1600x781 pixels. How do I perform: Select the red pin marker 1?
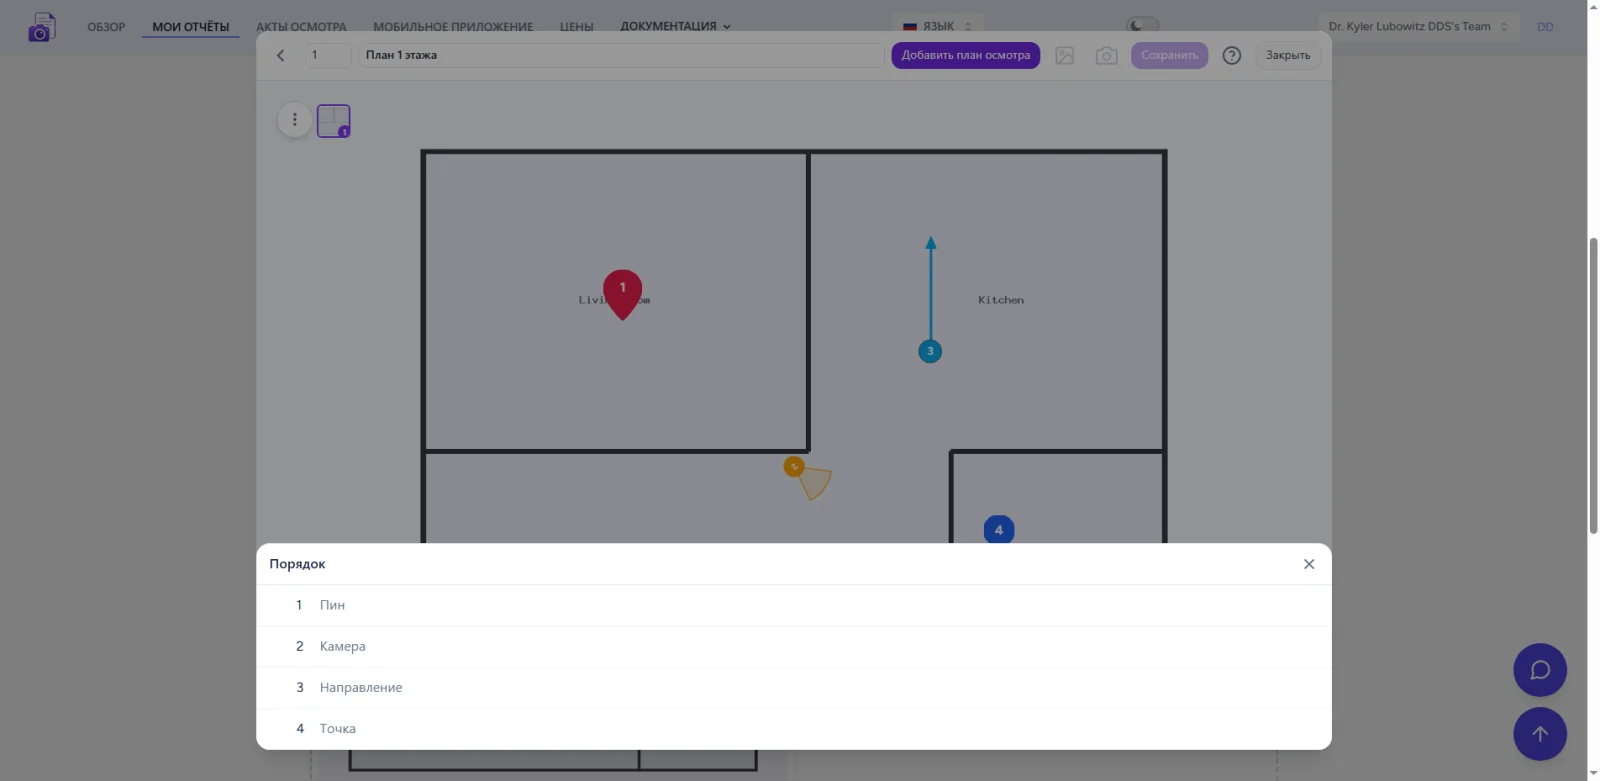point(622,294)
